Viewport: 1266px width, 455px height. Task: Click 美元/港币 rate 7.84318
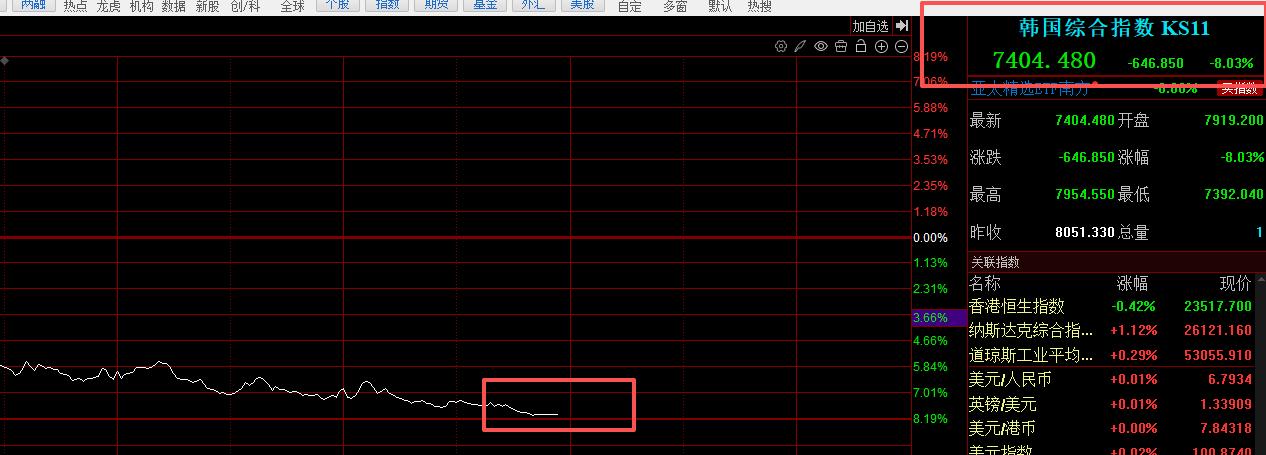tap(1226, 428)
